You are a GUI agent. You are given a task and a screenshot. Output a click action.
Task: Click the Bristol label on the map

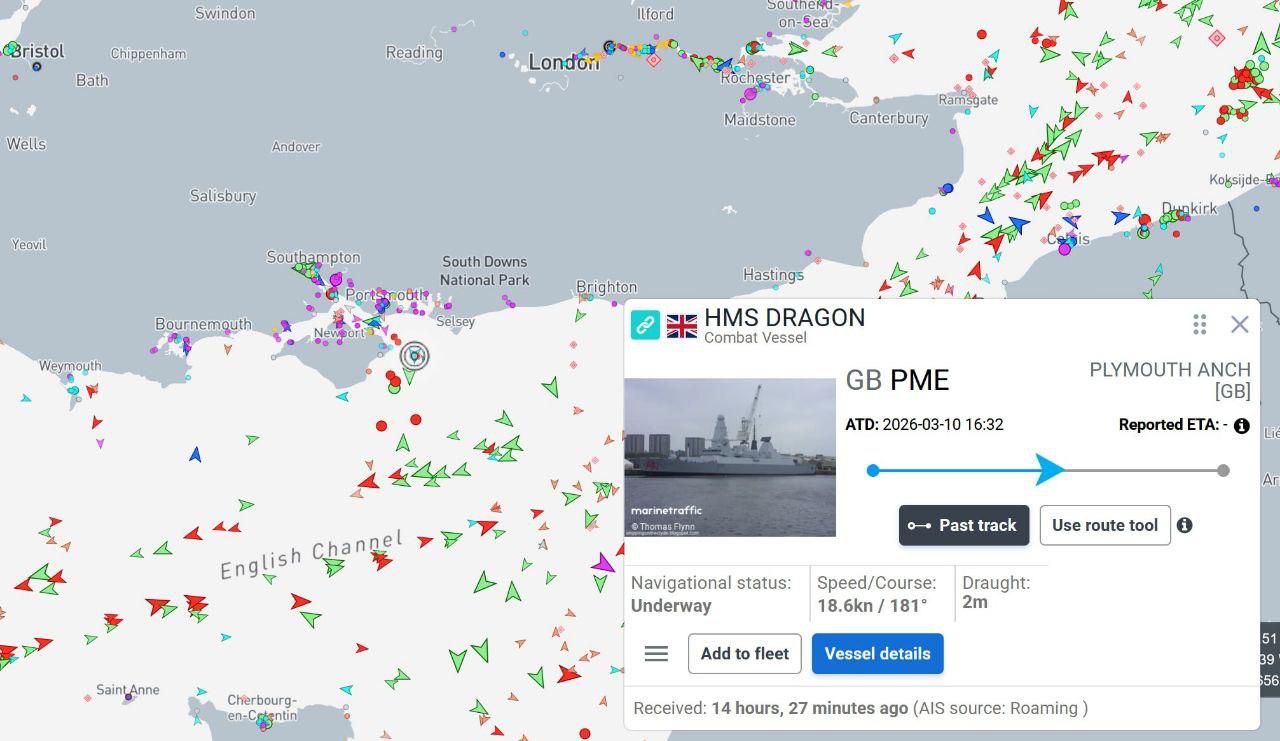tap(38, 50)
